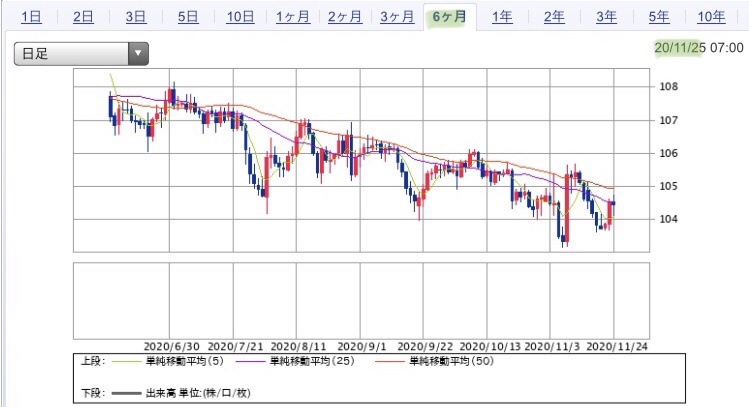The width and height of the screenshot is (749, 407).
Task: Select the 2年 chart period
Action: pyautogui.click(x=554, y=17)
